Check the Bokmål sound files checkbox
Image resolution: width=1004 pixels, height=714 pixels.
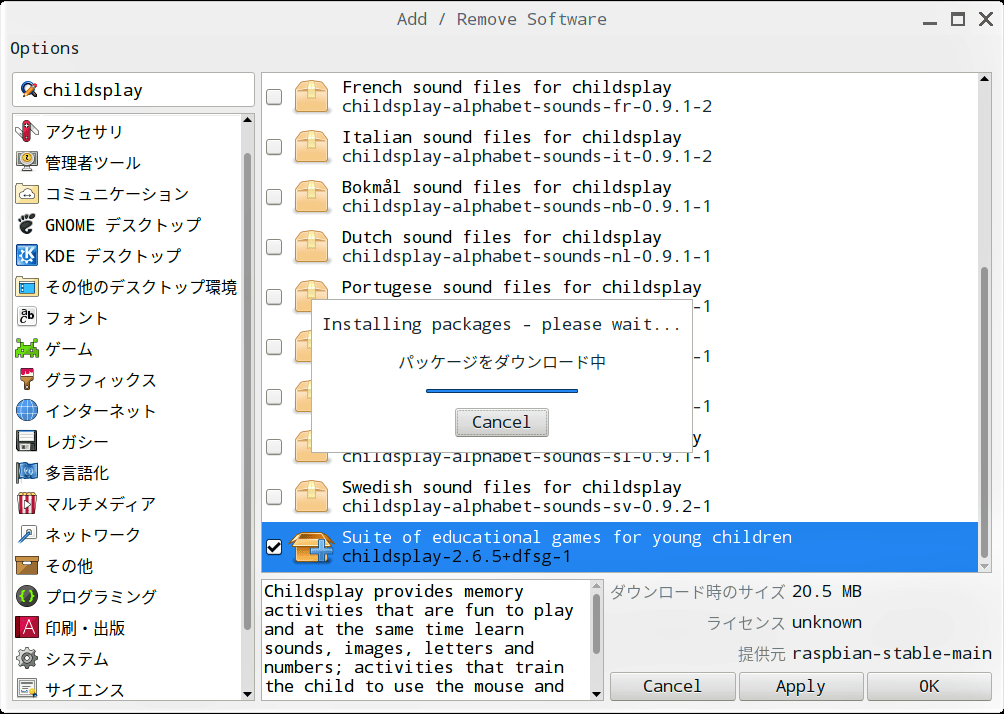274,197
